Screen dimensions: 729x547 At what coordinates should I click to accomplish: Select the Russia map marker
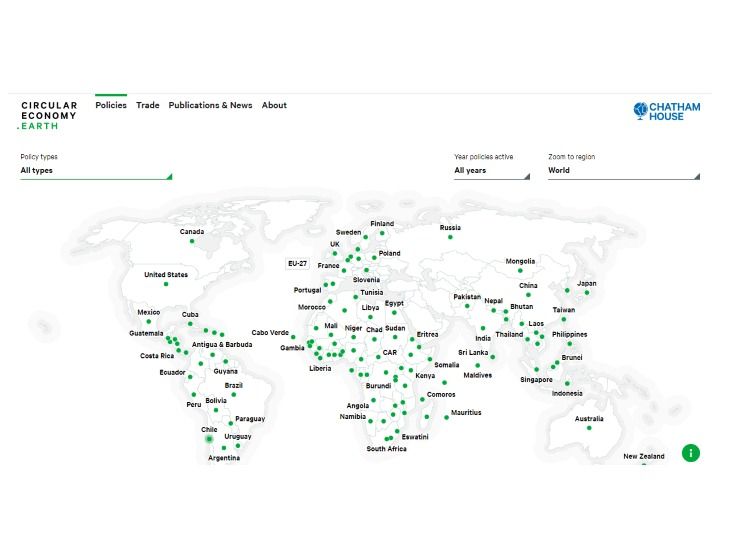pyautogui.click(x=450, y=237)
